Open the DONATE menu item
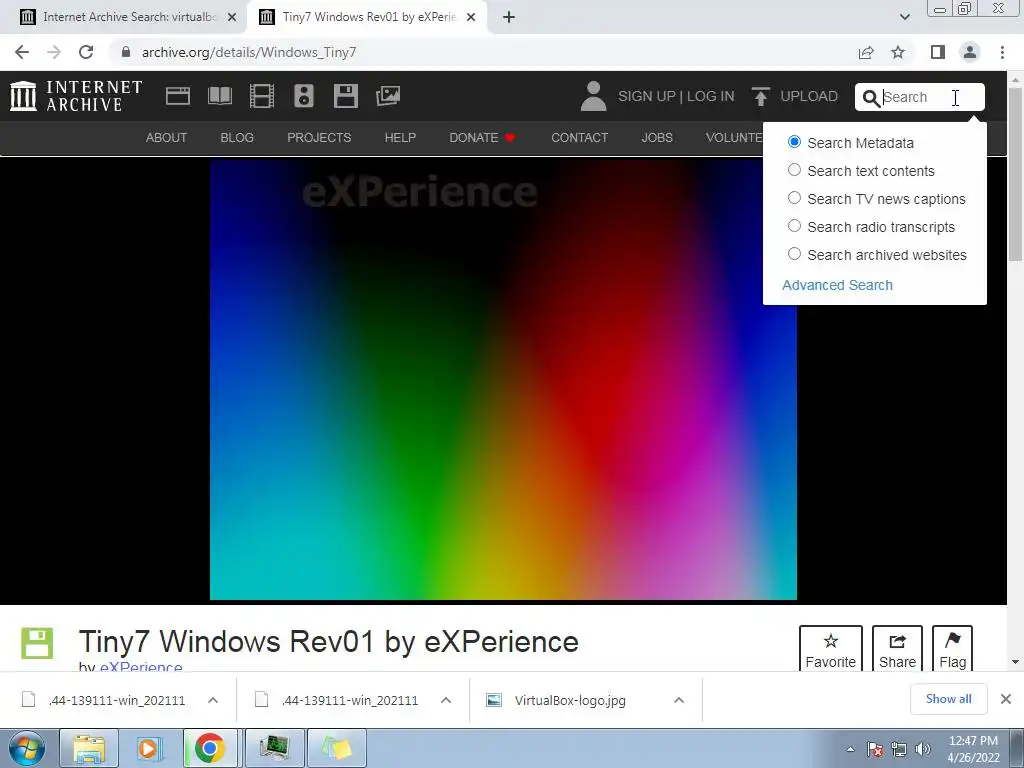1024x768 pixels. point(483,138)
